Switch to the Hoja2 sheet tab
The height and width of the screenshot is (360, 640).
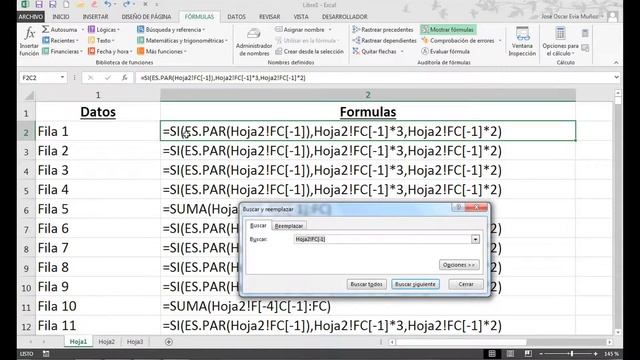click(x=107, y=342)
